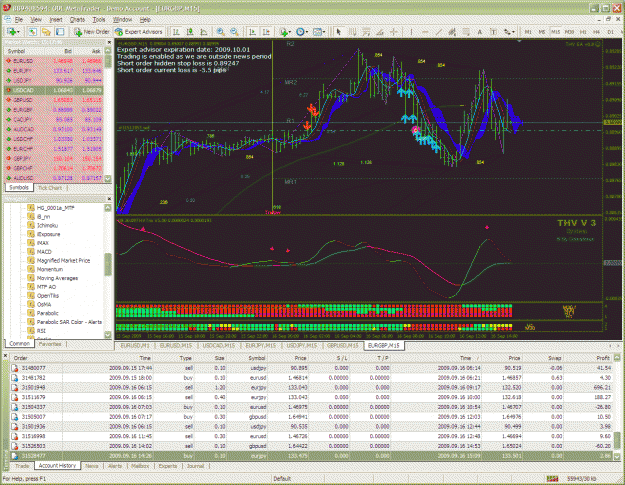625x485 pixels.
Task: Select the M15 timeframe button
Action: [x=555, y=32]
